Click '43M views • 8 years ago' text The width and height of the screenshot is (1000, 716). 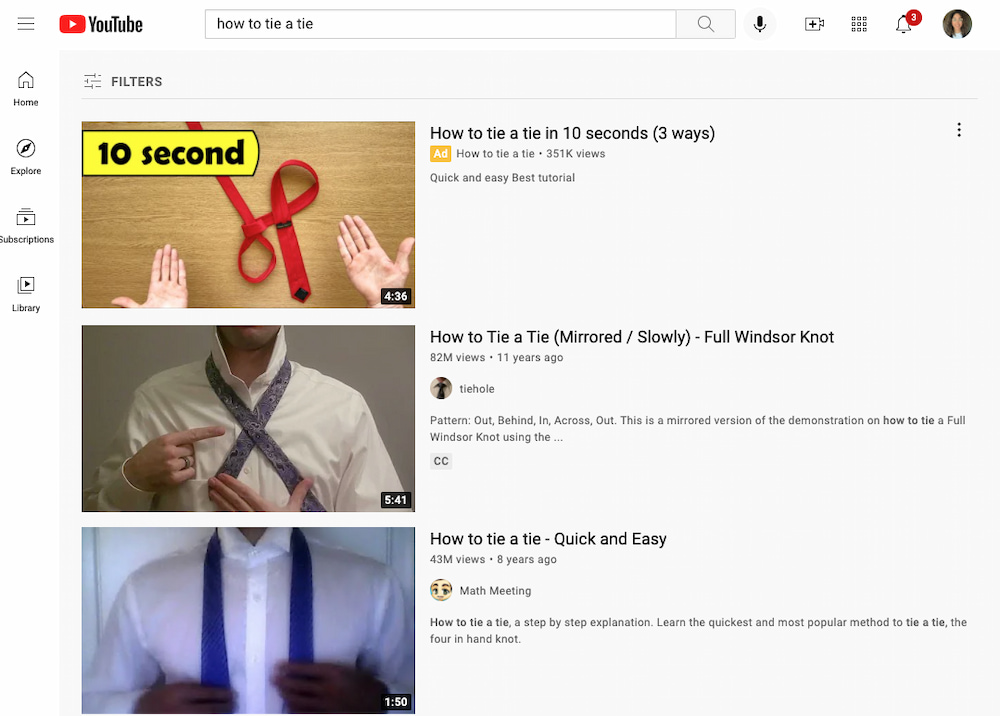[493, 559]
